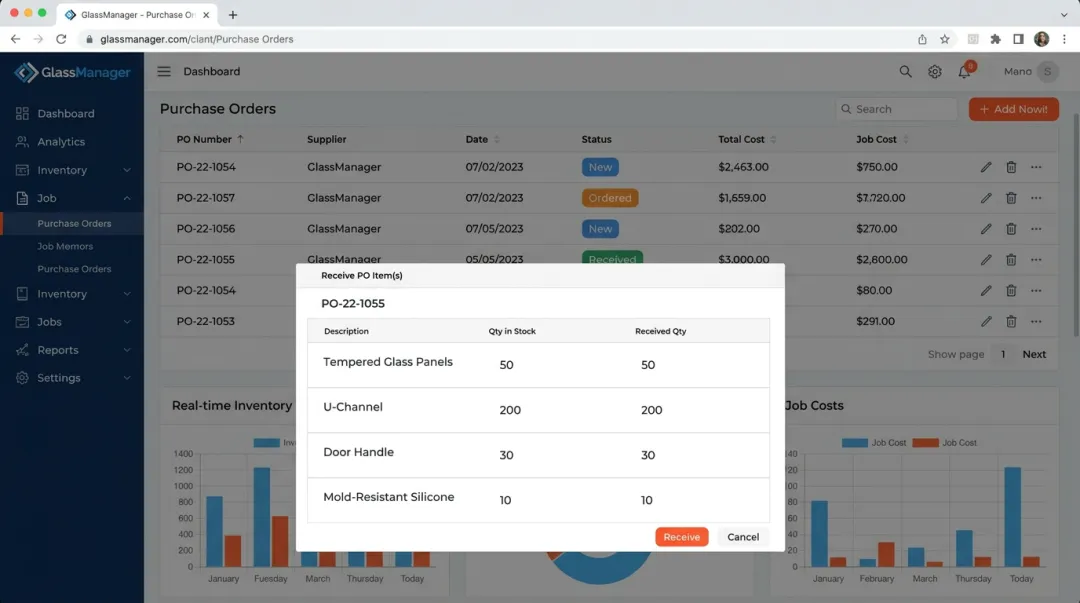Delete the $80.00 job cost row
This screenshot has height=603, width=1080.
point(1011,291)
